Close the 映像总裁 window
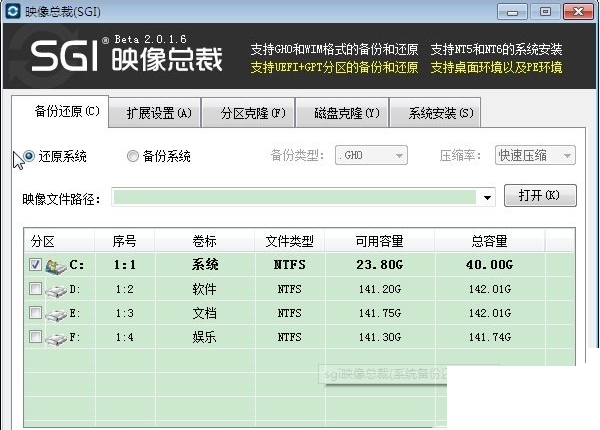This screenshot has height=430, width=600. (x=578, y=12)
